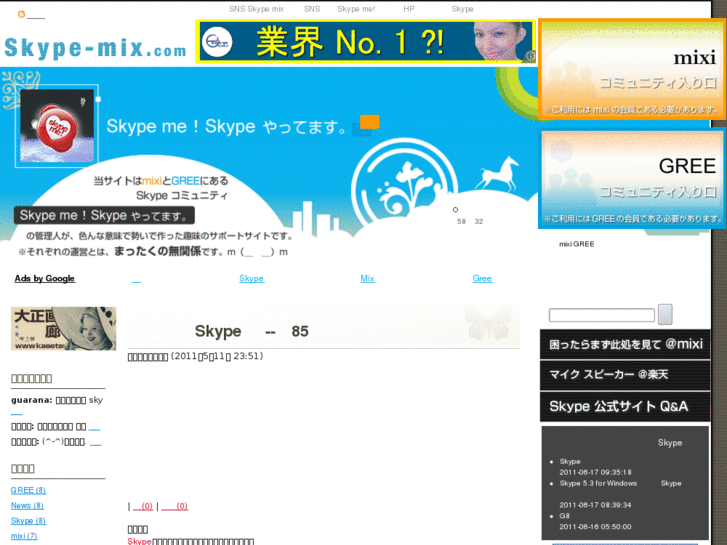
Task: Open the 'SNS Skype mix' top navigation item
Action: point(256,9)
